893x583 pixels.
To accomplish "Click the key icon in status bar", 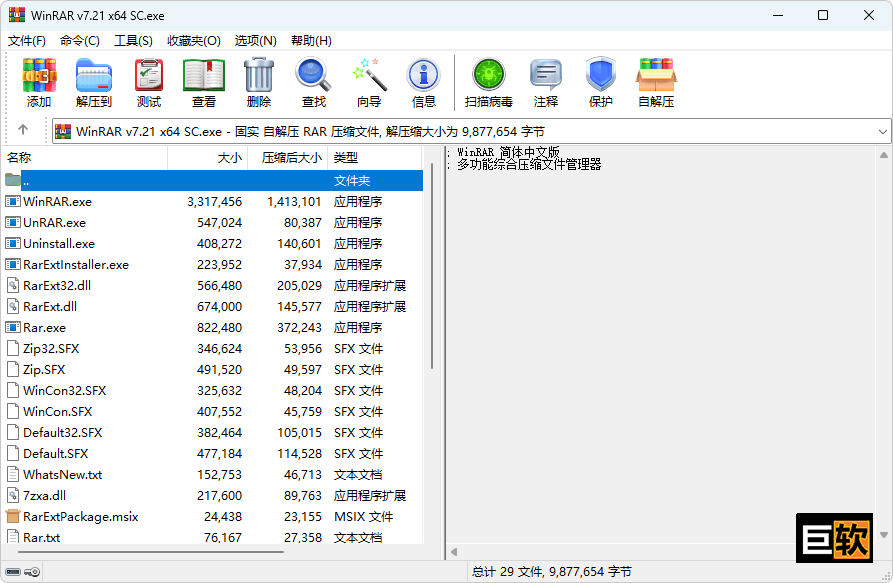I will [x=33, y=572].
